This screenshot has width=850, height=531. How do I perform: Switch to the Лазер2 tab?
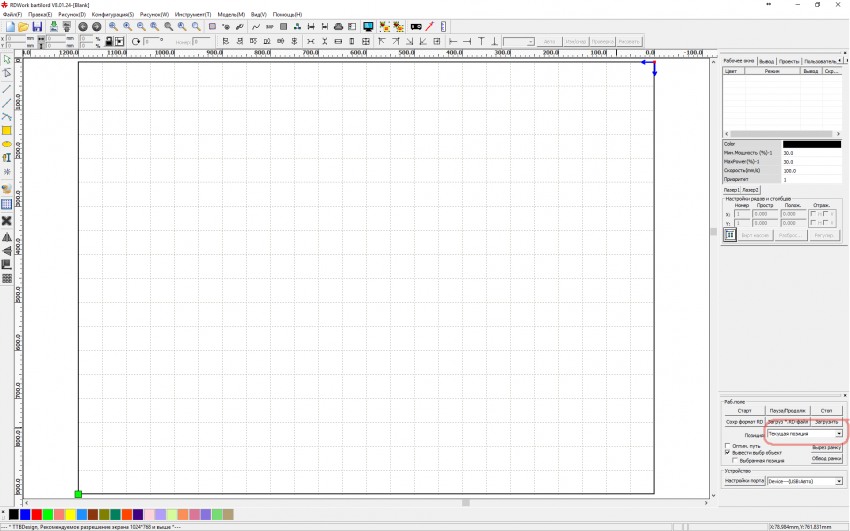[750, 190]
